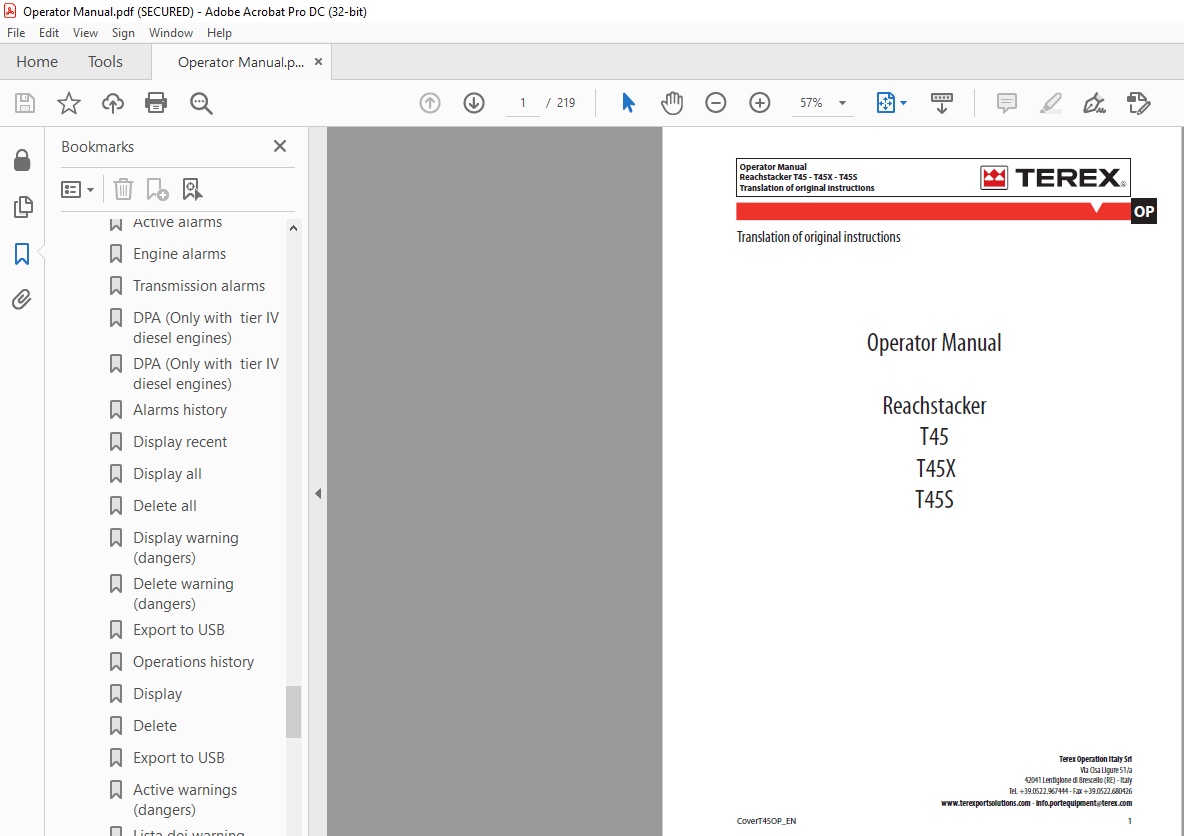Close the Bookmarks panel

point(280,146)
